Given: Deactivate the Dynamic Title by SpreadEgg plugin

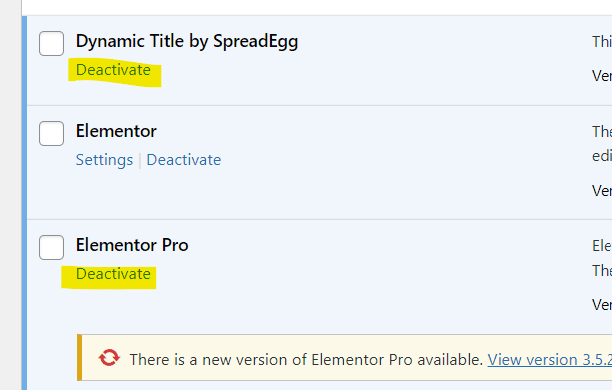Looking at the screenshot, I should [113, 70].
